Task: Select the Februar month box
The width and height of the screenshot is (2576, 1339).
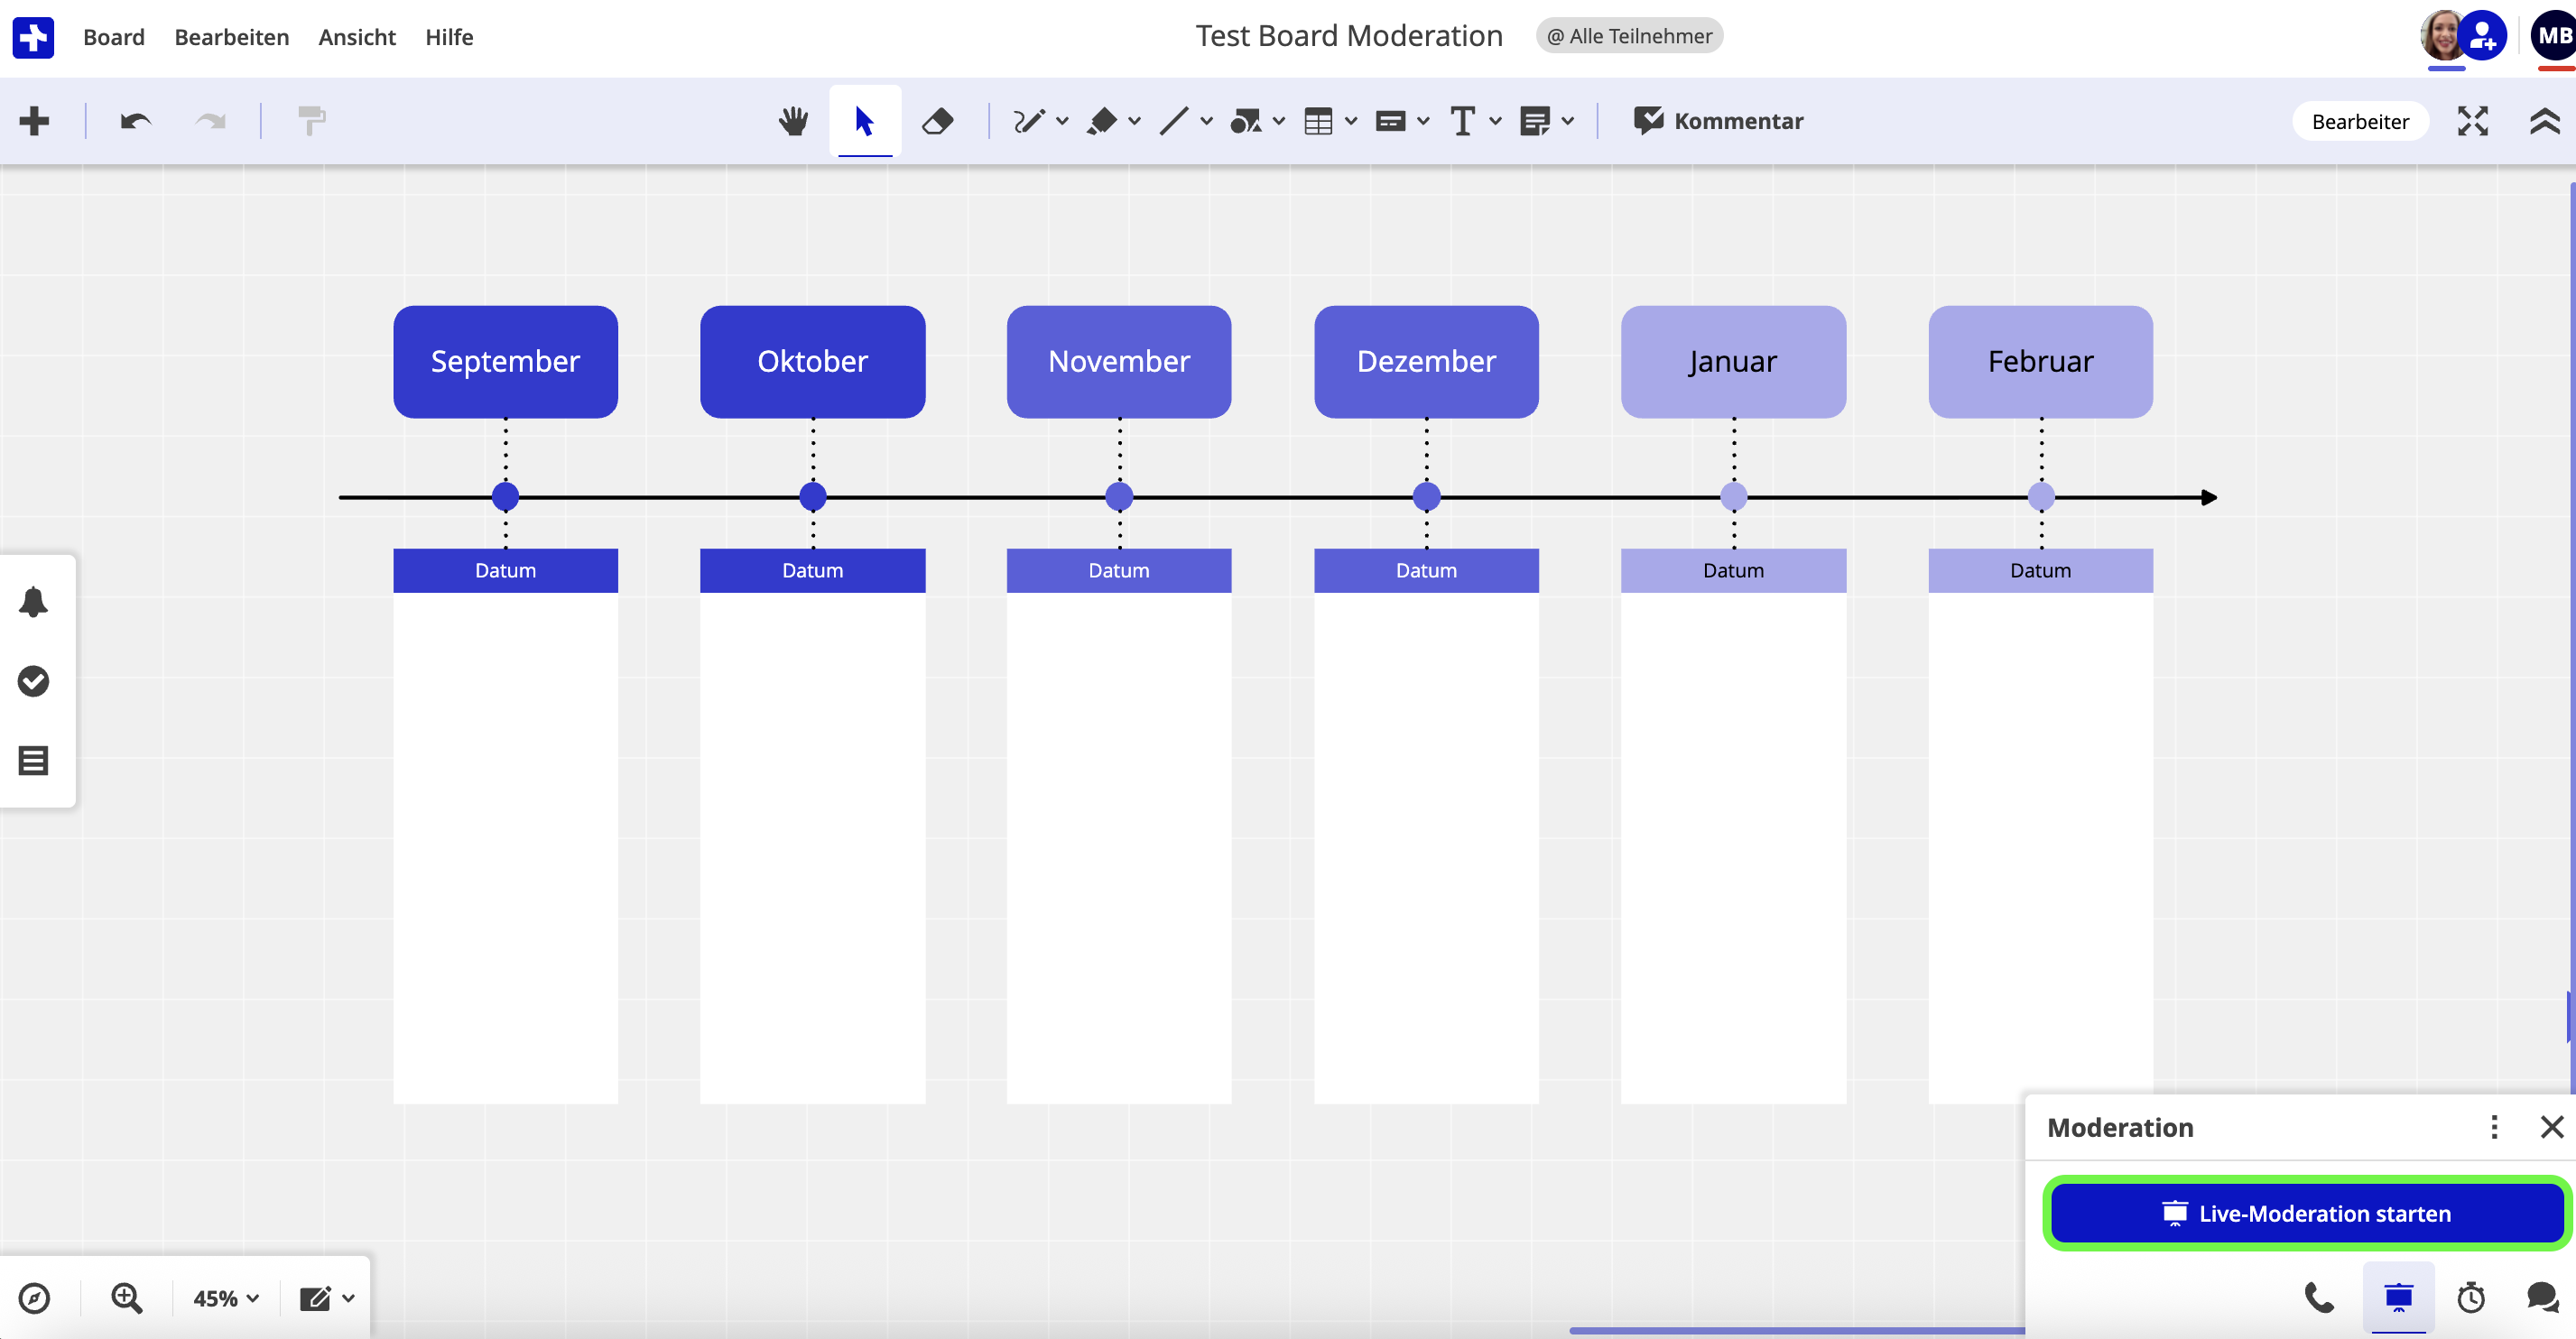Action: click(x=2040, y=361)
